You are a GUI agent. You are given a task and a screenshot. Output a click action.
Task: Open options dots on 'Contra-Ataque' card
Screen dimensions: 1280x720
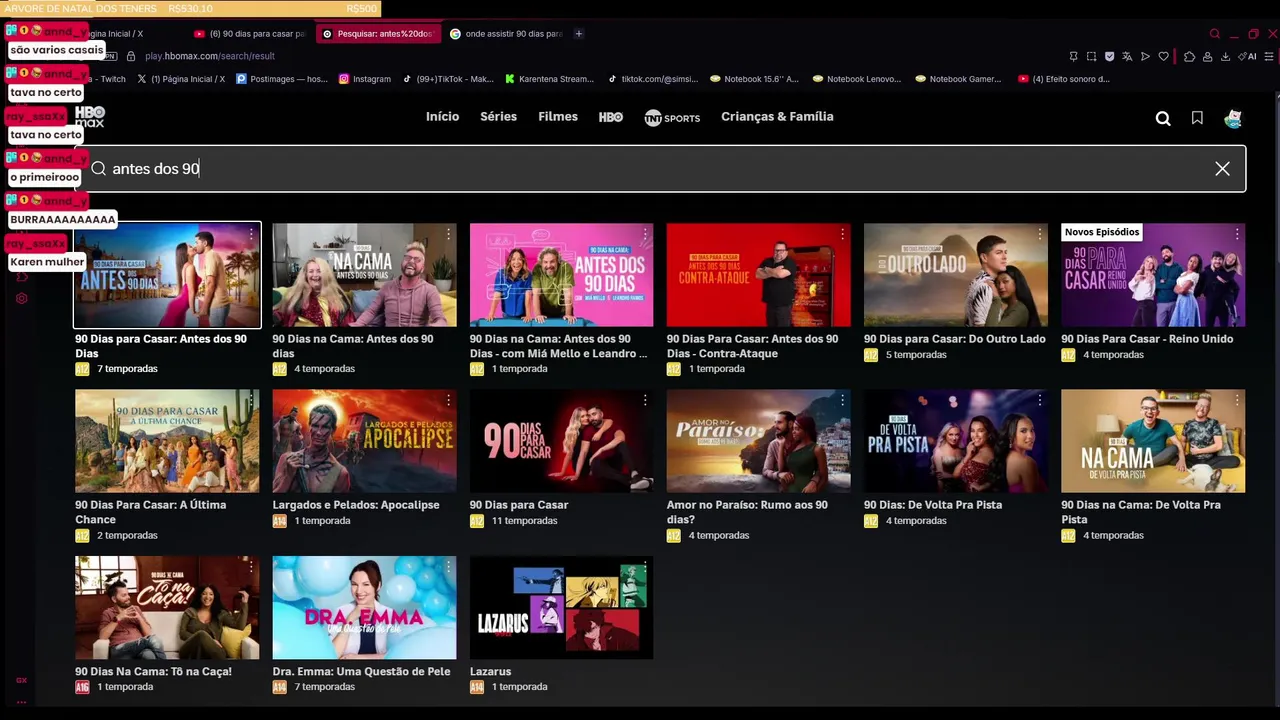842,233
